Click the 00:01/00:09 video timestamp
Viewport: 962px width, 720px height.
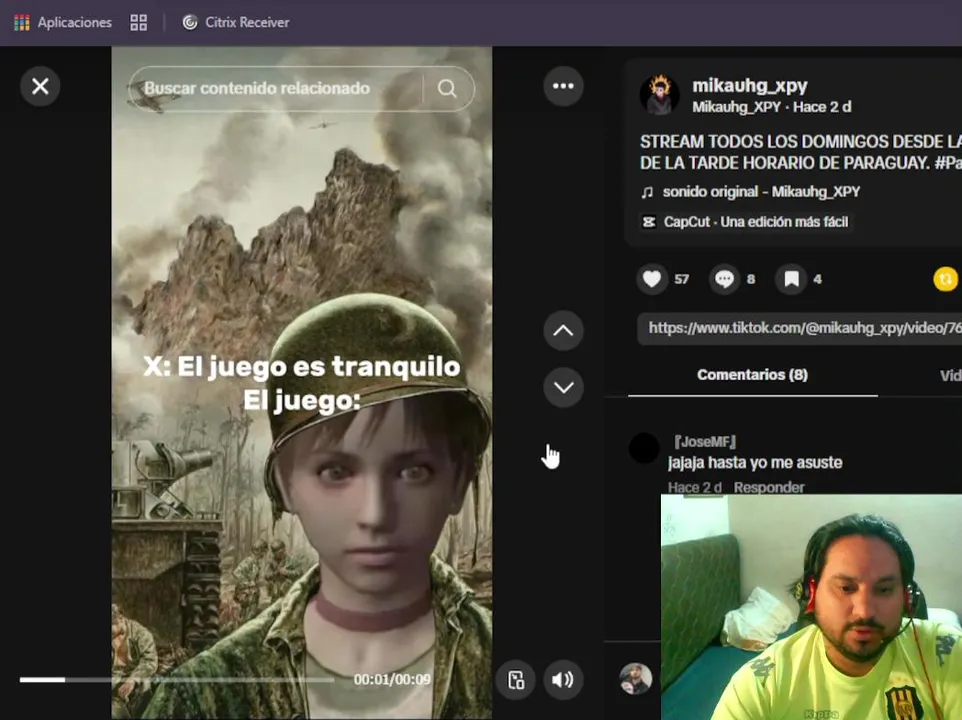tap(392, 680)
